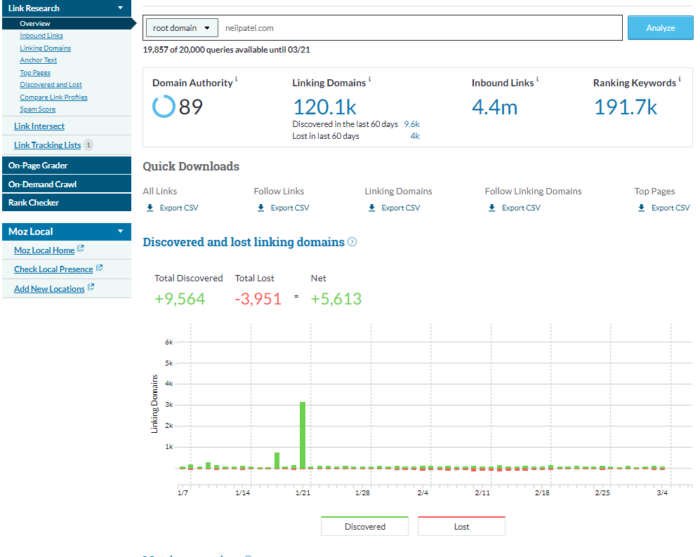Open the Inbound Links sidebar link
Image resolution: width=700 pixels, height=557 pixels.
coord(41,35)
